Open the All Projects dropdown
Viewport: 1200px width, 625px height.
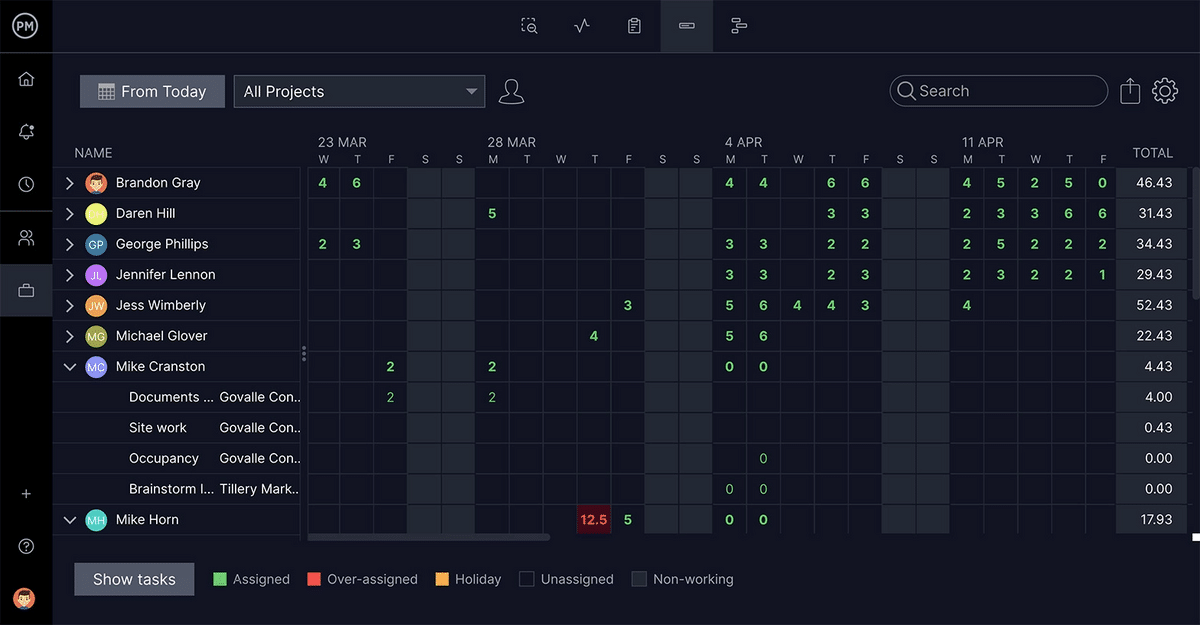(359, 91)
